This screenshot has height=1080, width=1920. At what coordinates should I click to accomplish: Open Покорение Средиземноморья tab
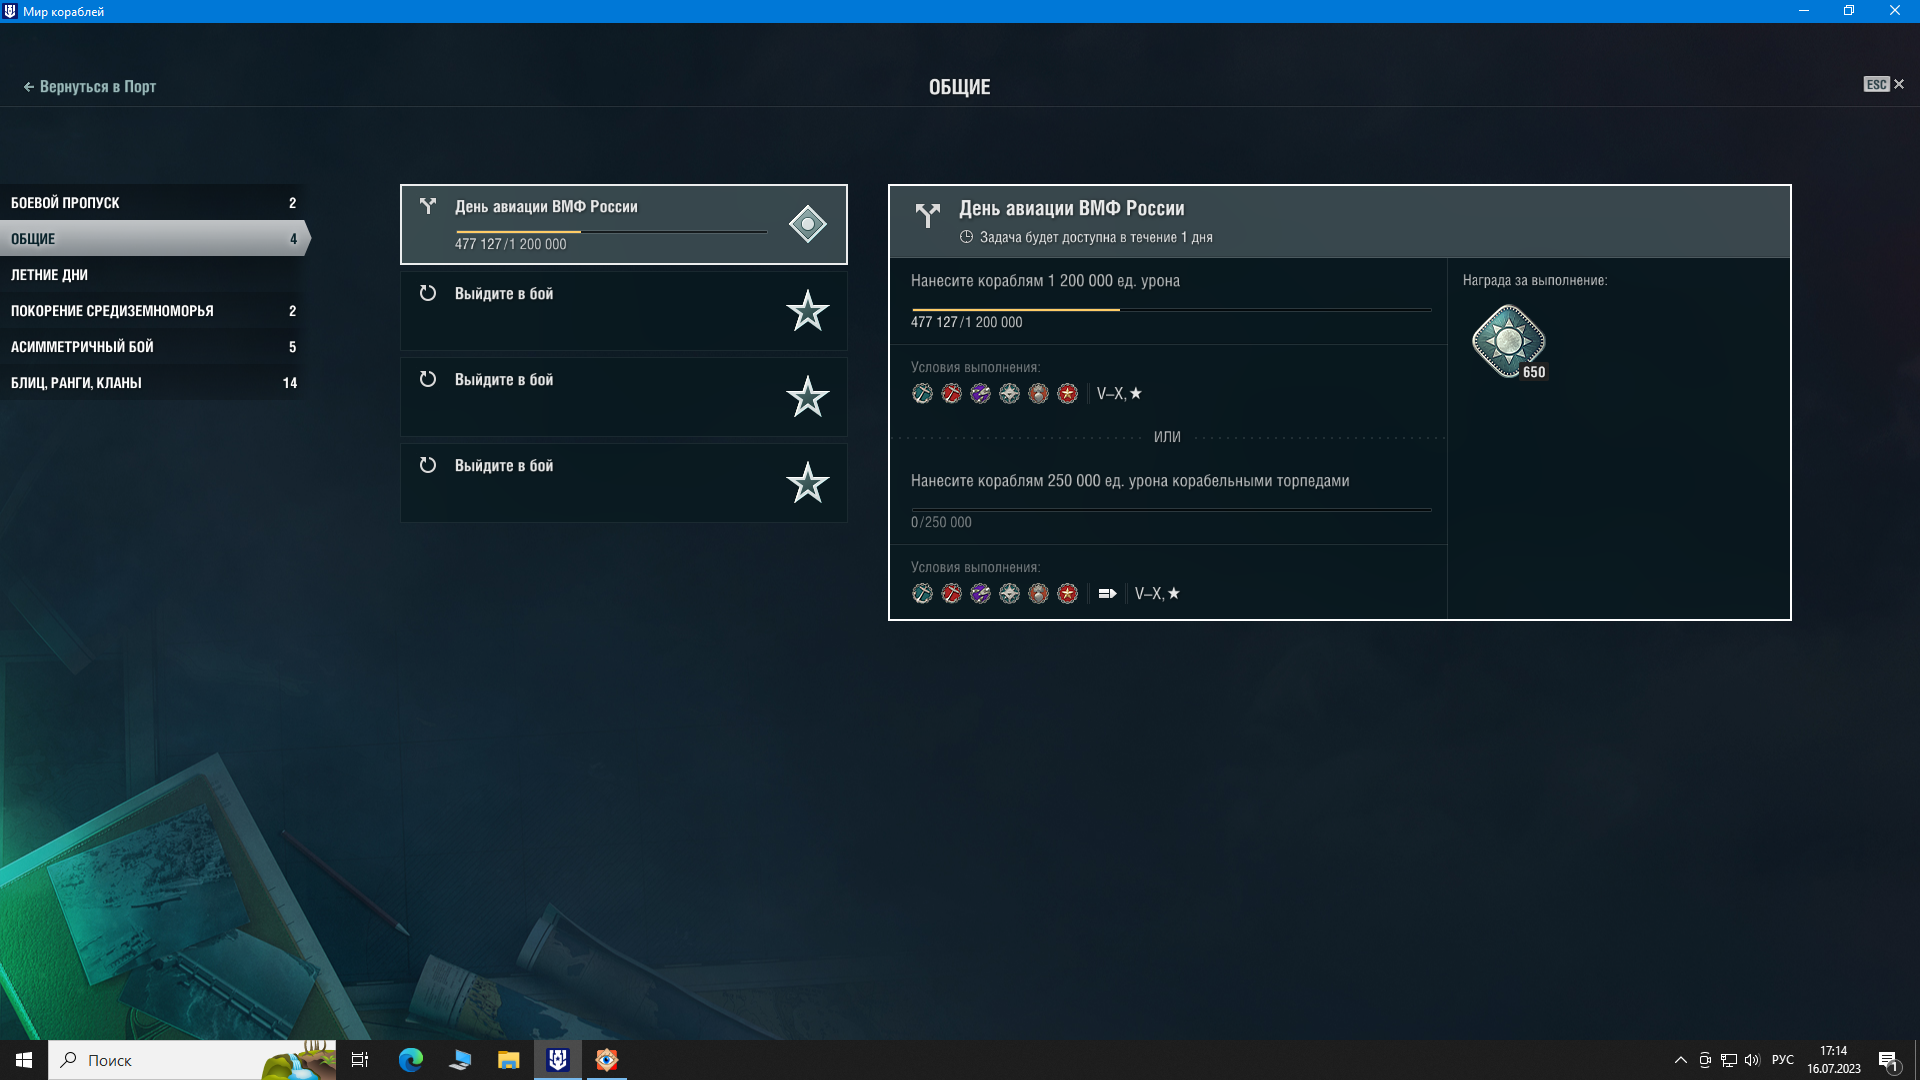click(152, 310)
